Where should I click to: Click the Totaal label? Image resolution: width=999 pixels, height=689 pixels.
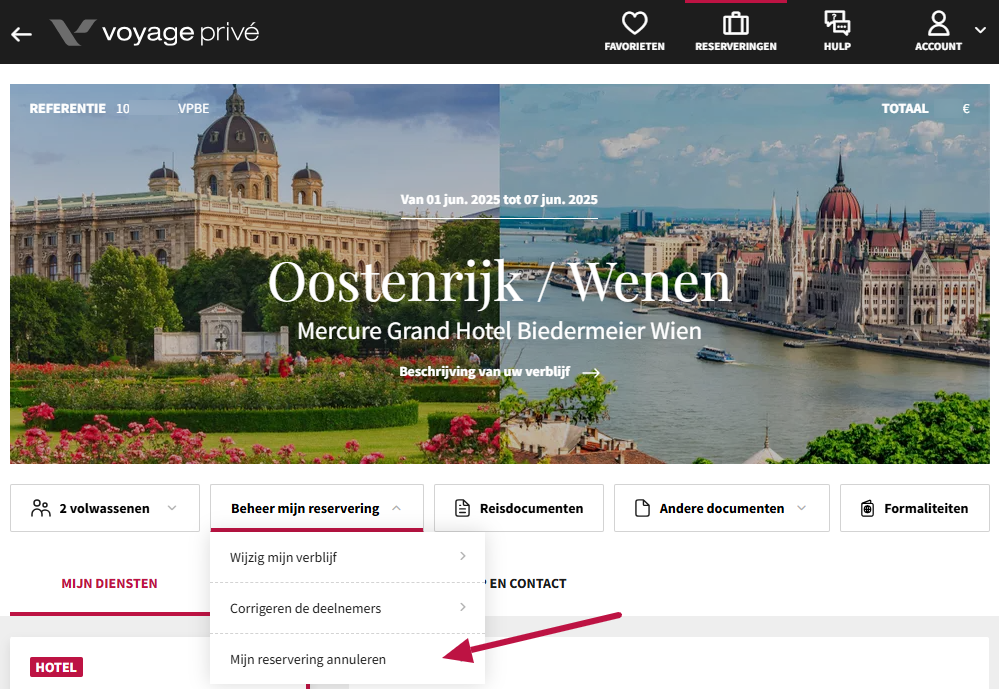coord(905,108)
